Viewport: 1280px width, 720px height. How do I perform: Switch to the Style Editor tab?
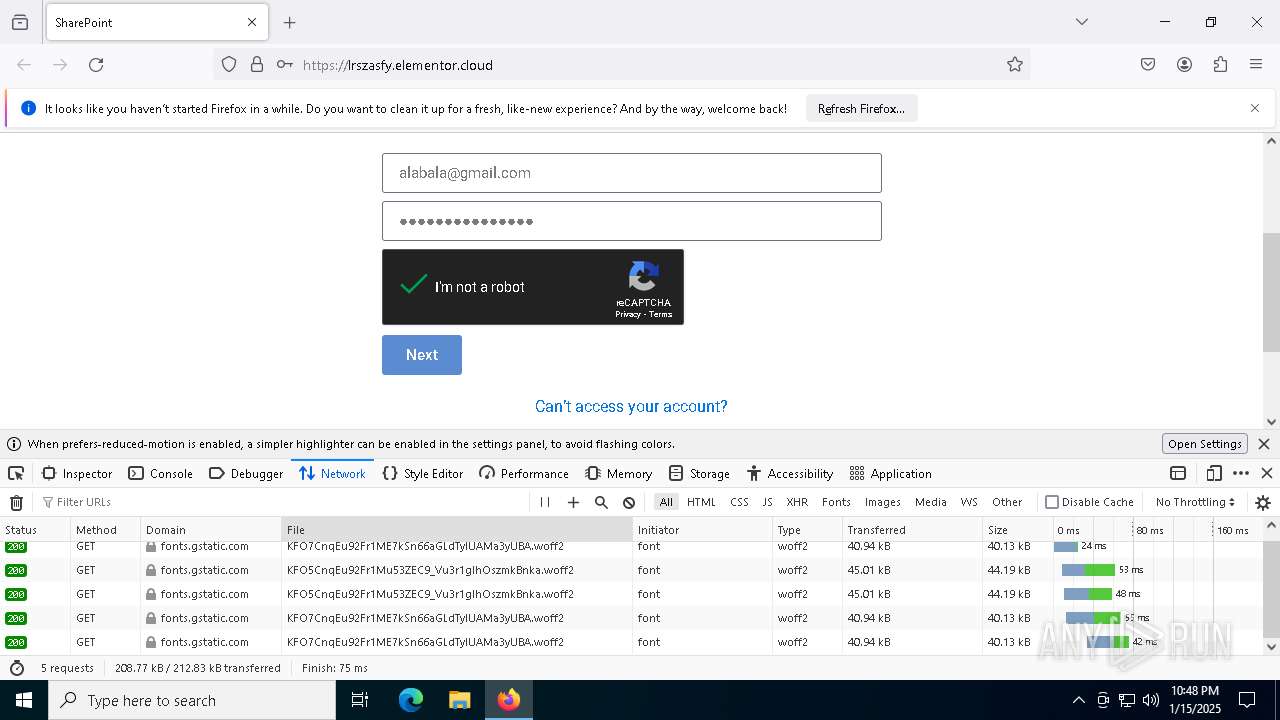[x=423, y=474]
